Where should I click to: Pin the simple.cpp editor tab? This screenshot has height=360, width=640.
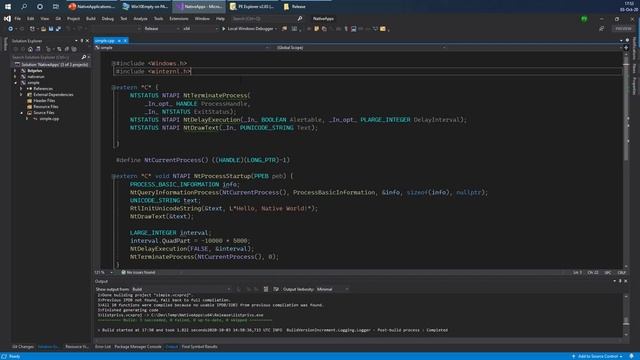click(x=119, y=41)
